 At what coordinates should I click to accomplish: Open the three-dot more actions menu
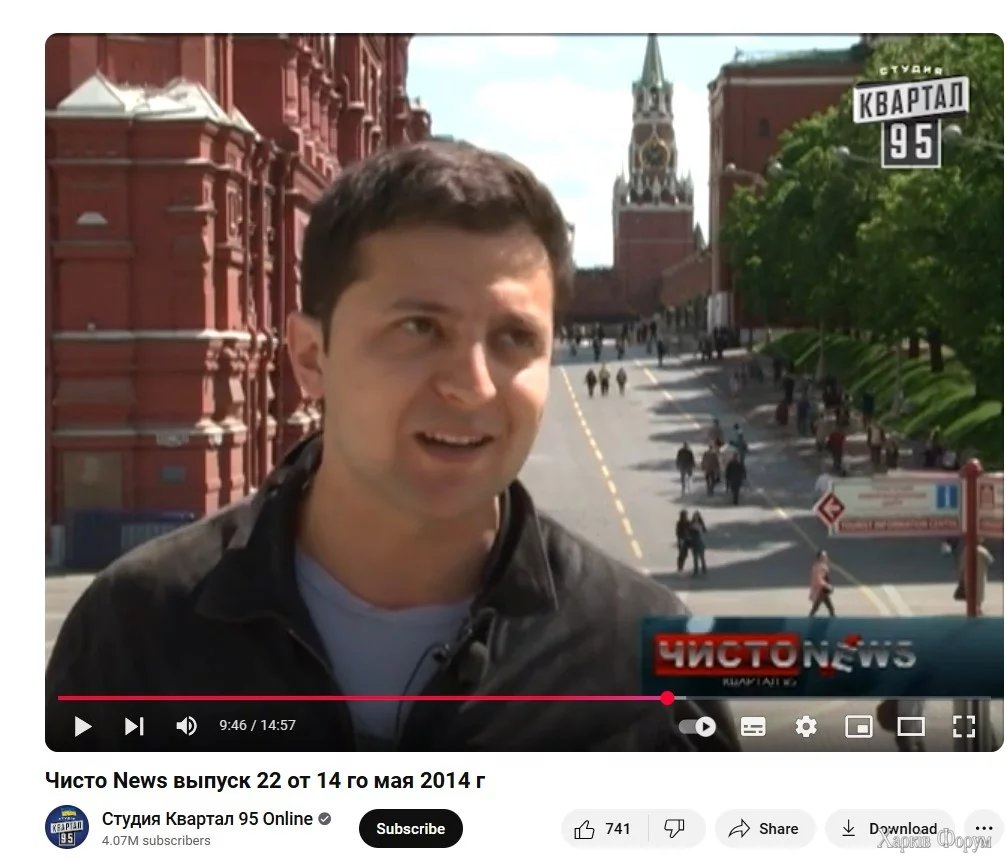point(983,829)
